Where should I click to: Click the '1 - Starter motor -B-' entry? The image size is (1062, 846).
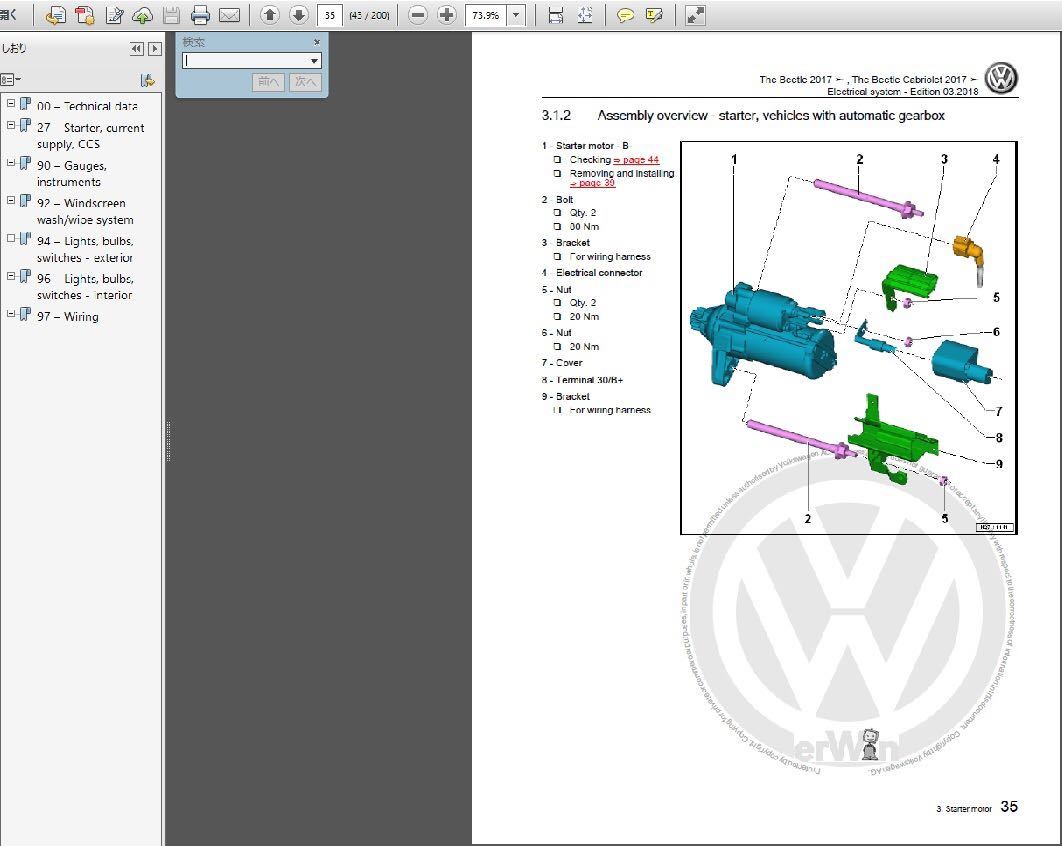[x=585, y=146]
